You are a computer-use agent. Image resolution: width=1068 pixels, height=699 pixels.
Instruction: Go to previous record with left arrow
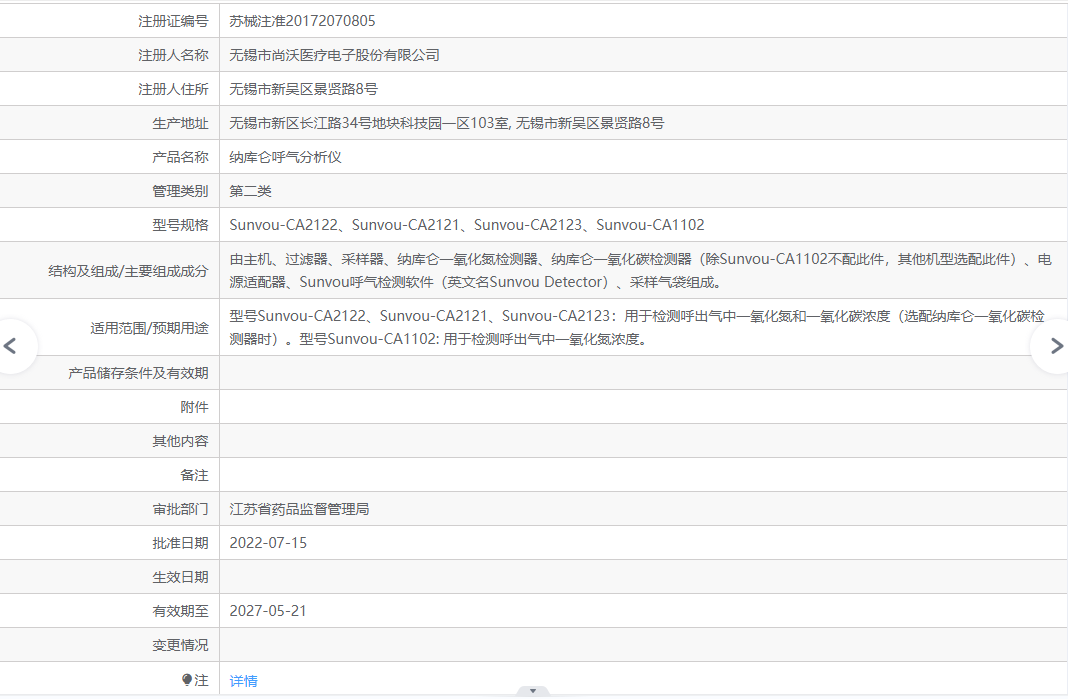click(10, 346)
